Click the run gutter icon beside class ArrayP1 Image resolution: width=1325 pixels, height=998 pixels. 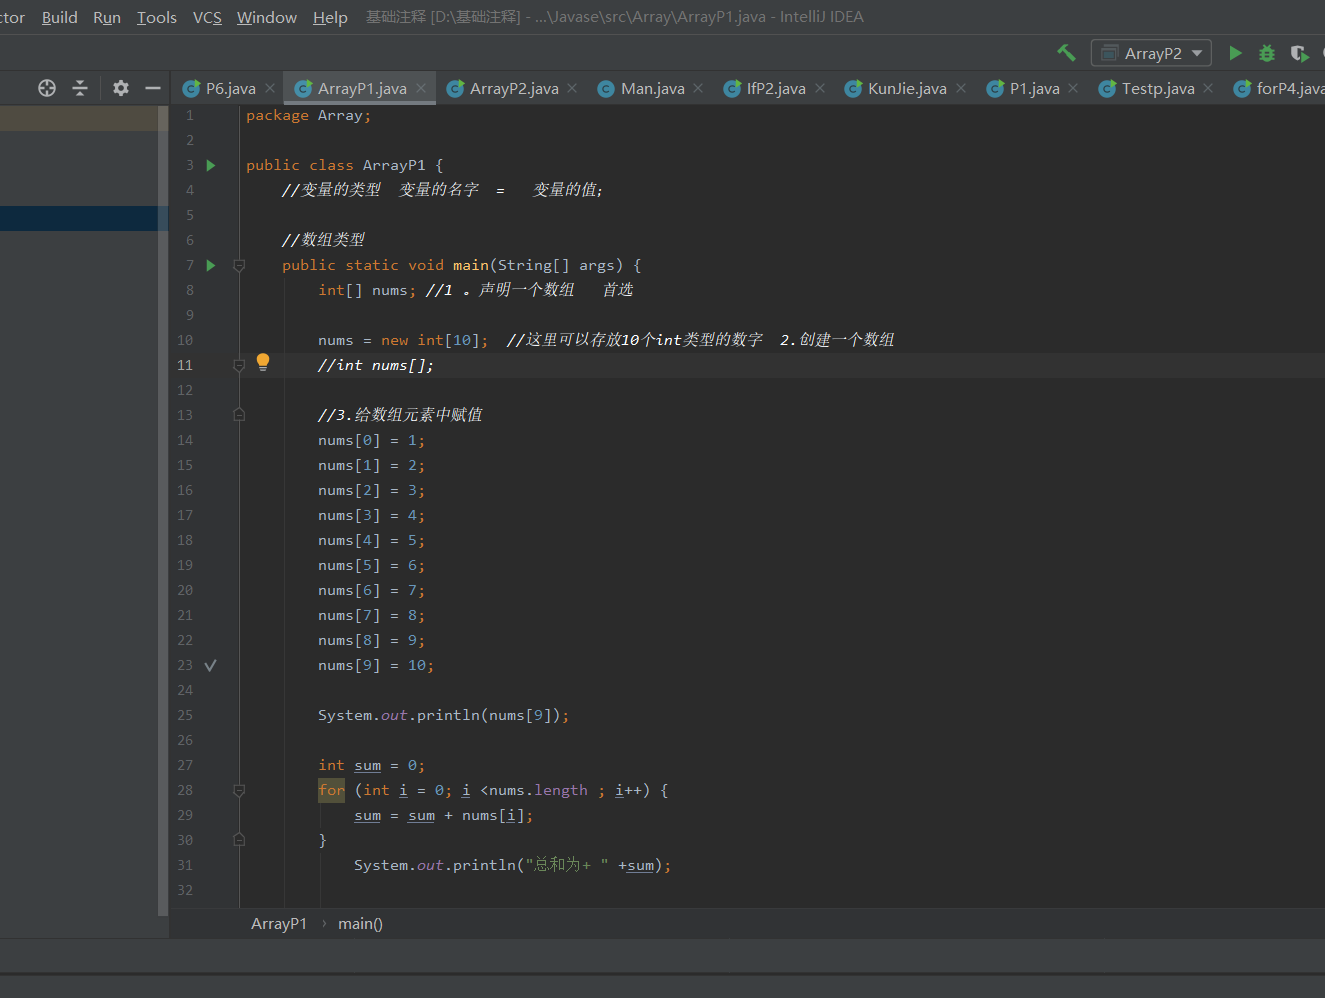point(211,165)
